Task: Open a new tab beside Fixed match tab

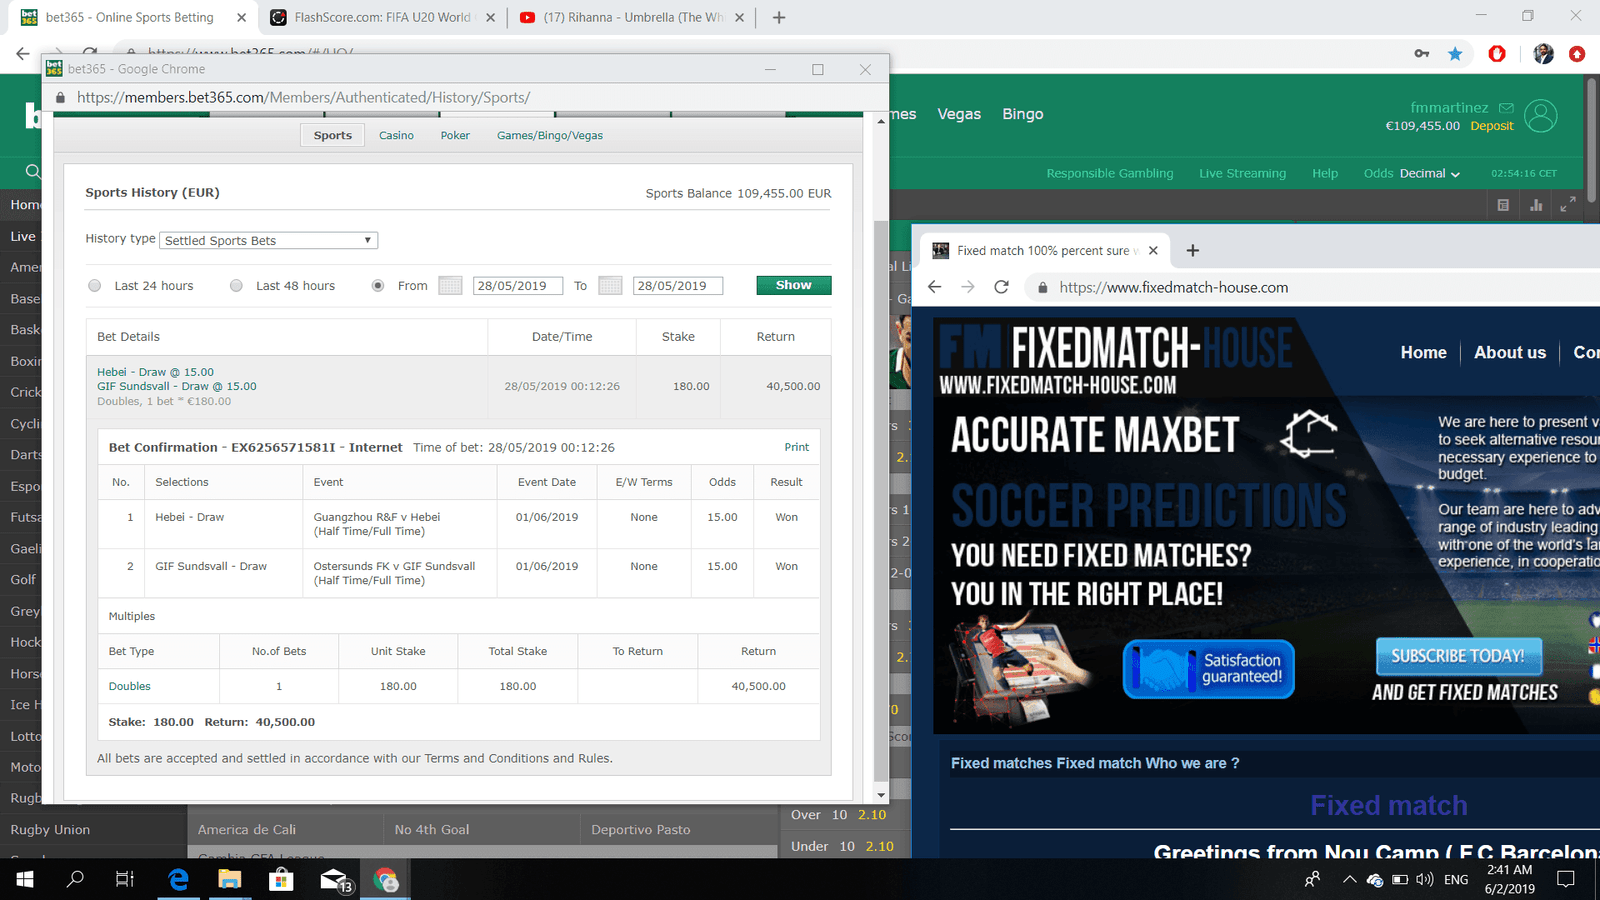Action: [x=1192, y=251]
